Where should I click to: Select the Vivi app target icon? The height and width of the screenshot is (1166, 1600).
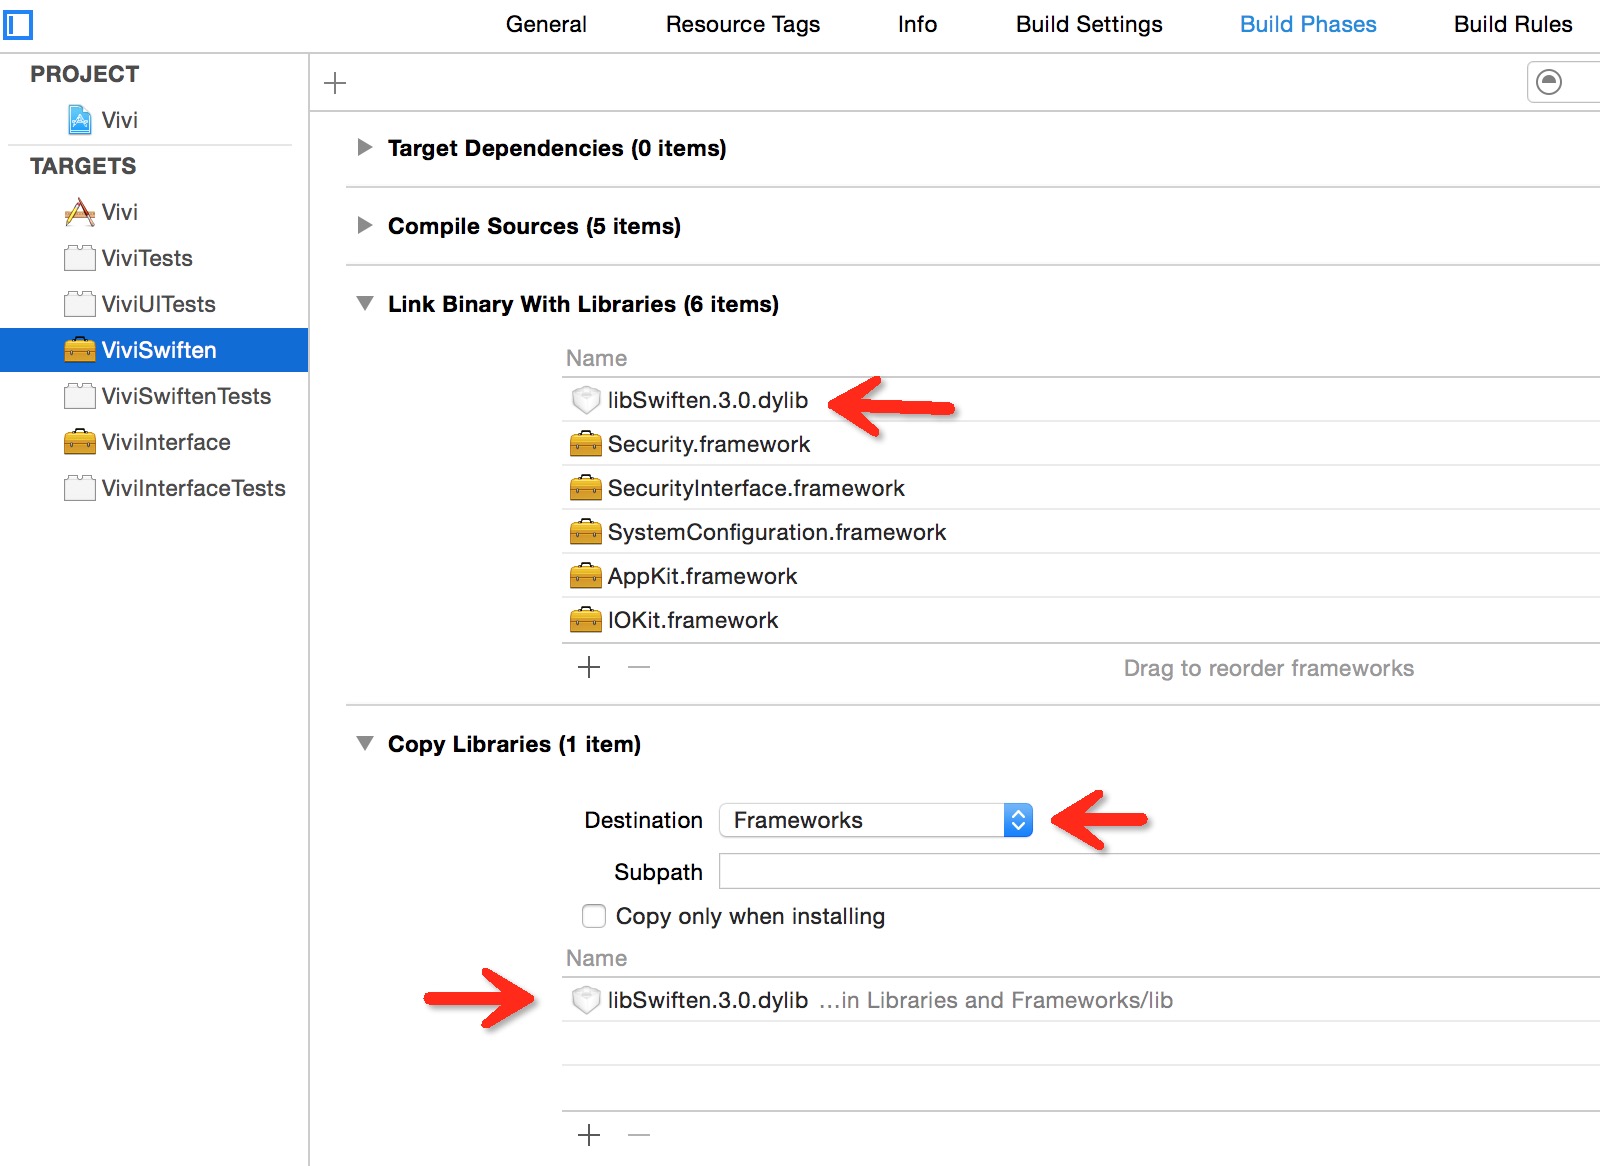click(x=80, y=212)
